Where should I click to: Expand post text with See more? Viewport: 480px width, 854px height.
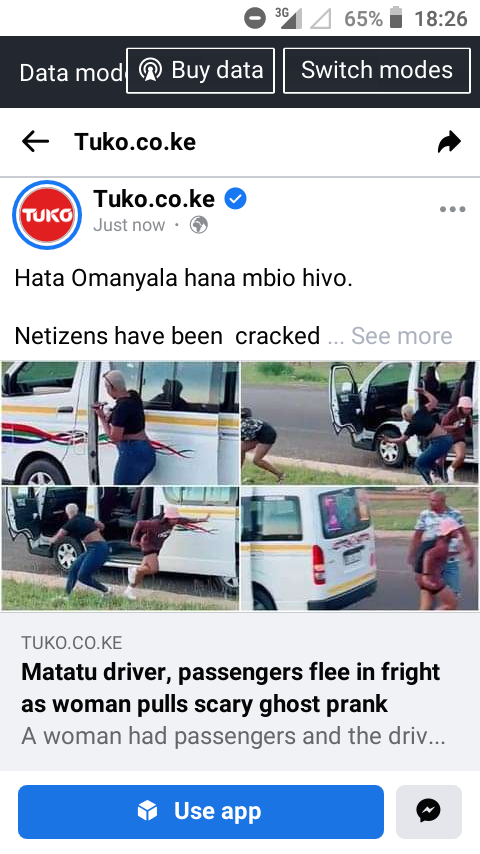click(402, 336)
